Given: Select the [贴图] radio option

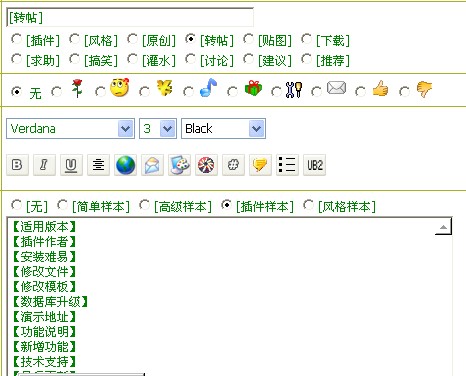Looking at the screenshot, I should tap(248, 39).
